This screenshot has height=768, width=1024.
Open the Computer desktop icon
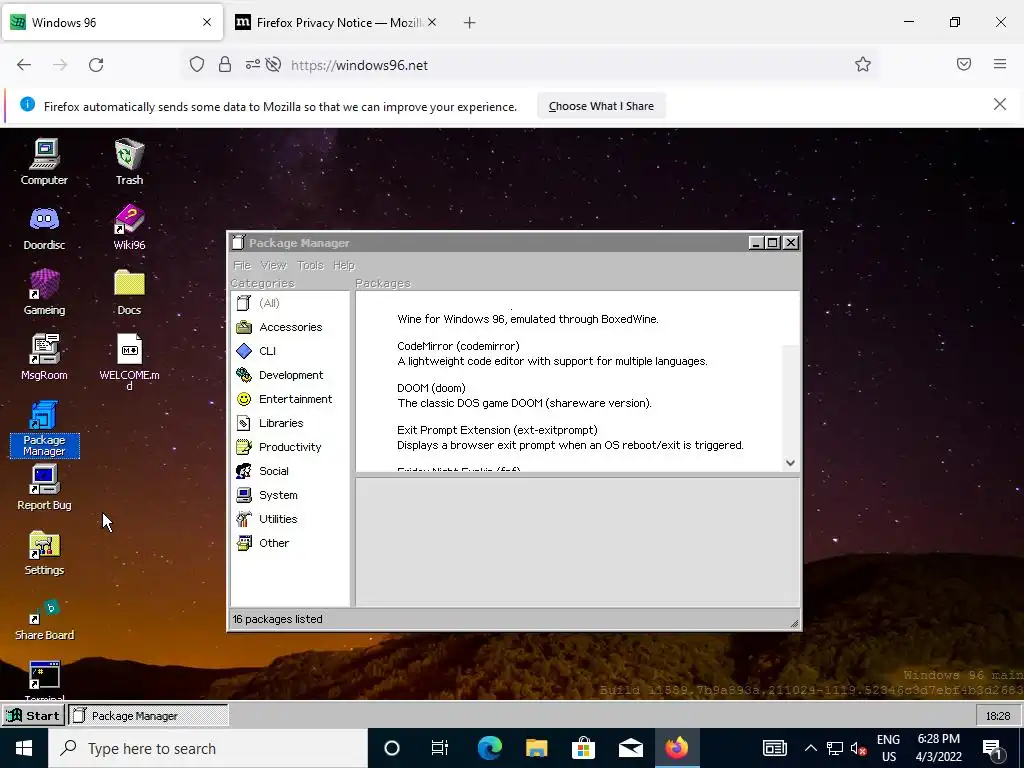pos(44,161)
